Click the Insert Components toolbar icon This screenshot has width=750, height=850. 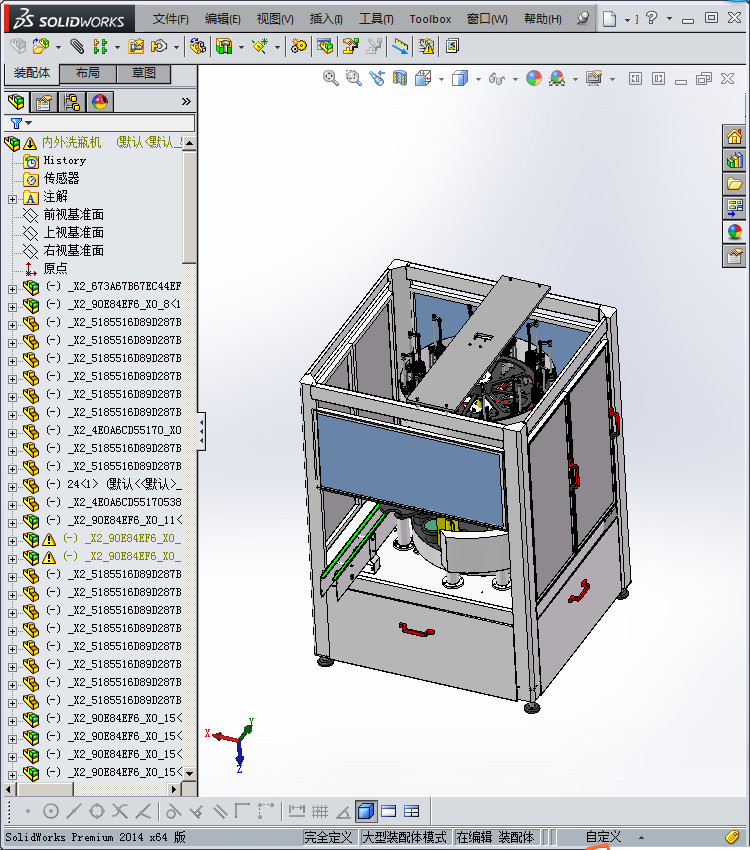[x=41, y=47]
